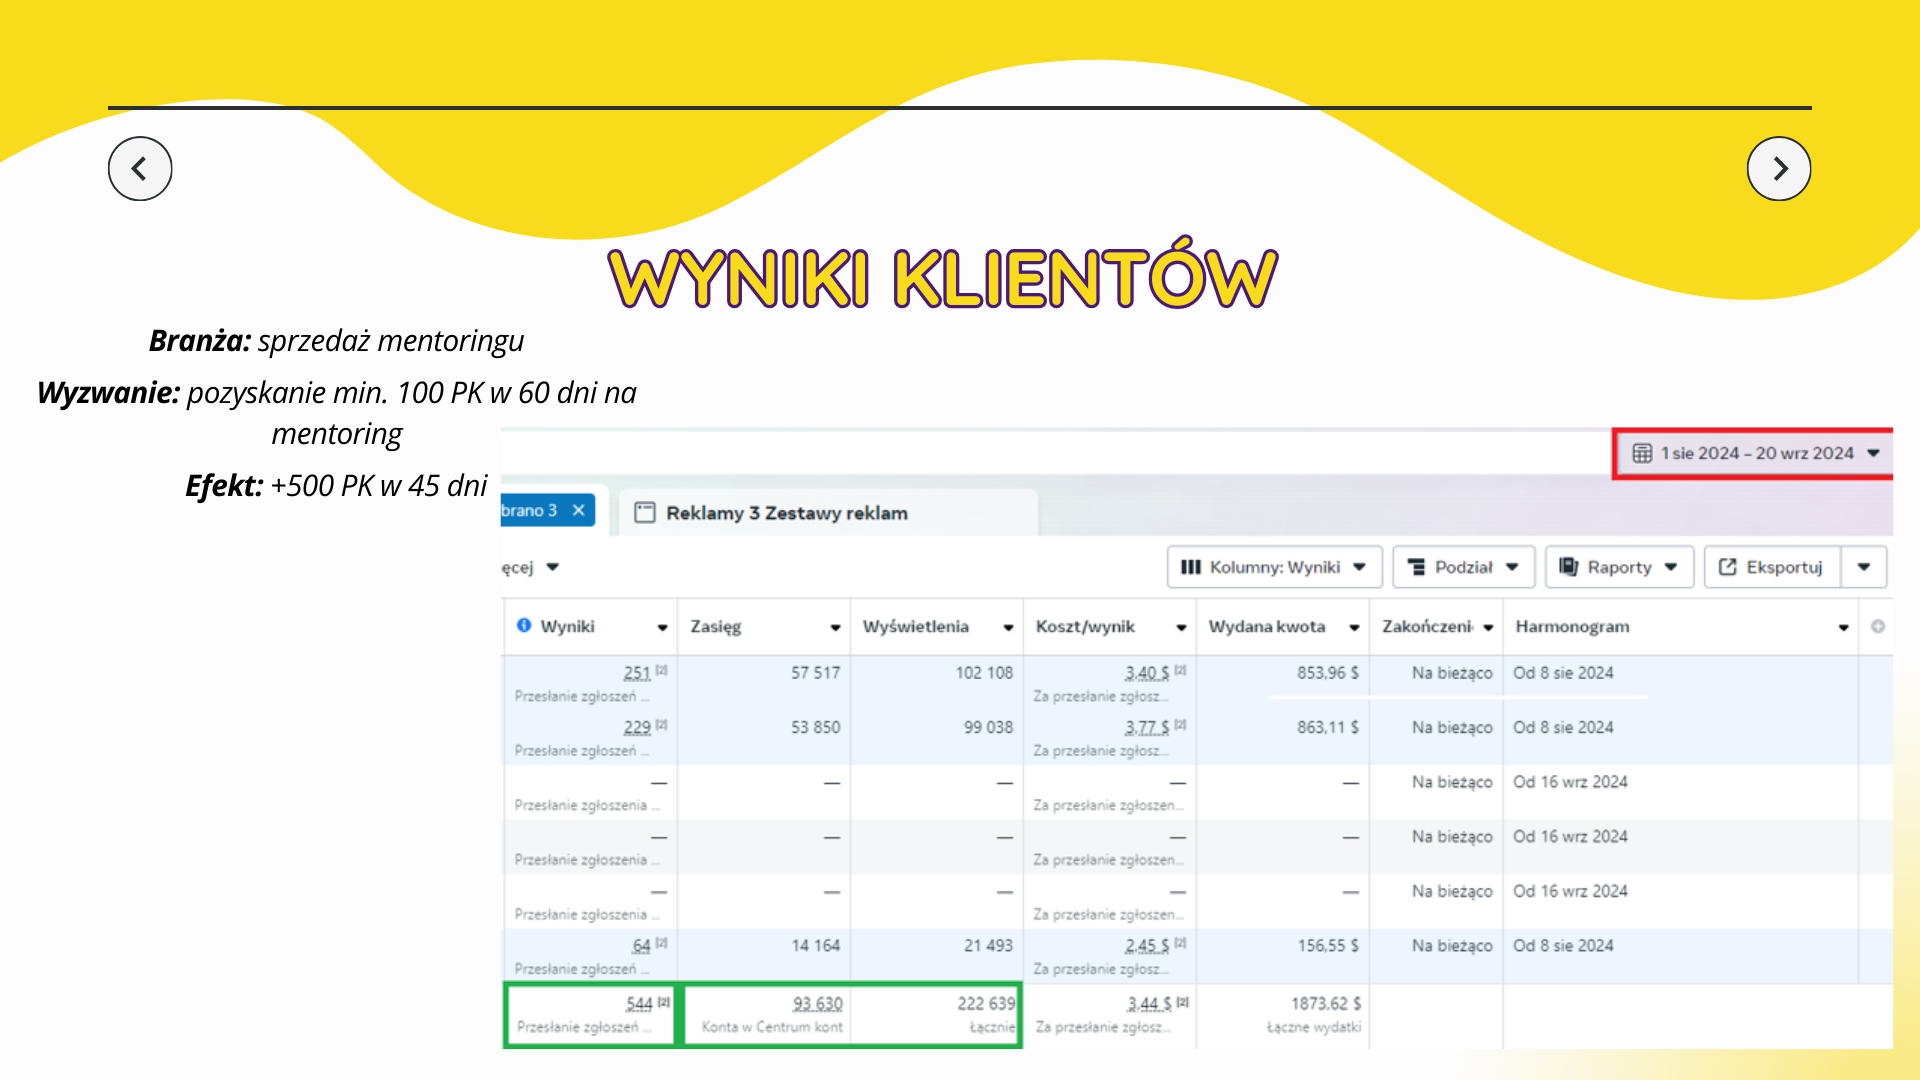
Task: Select impressions cell 21 493
Action: coord(988,945)
